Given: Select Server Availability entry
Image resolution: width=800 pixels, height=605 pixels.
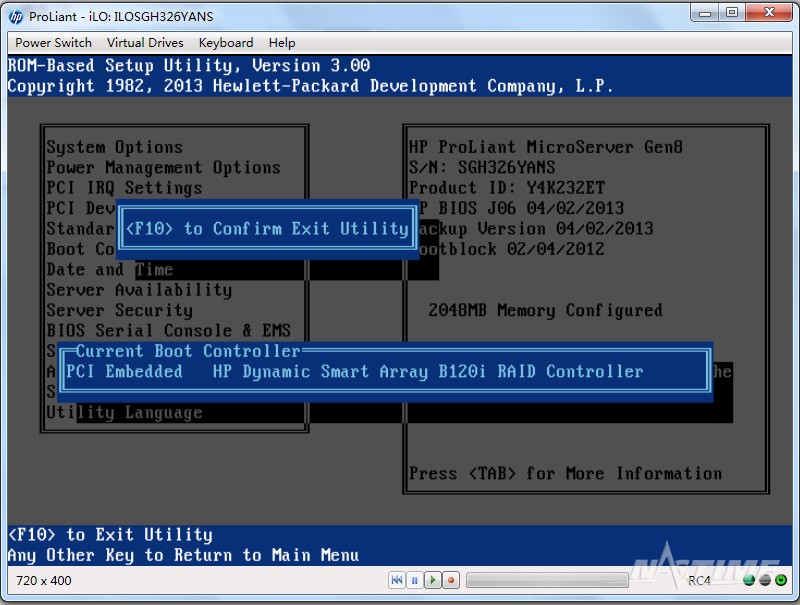Looking at the screenshot, I should point(139,290).
